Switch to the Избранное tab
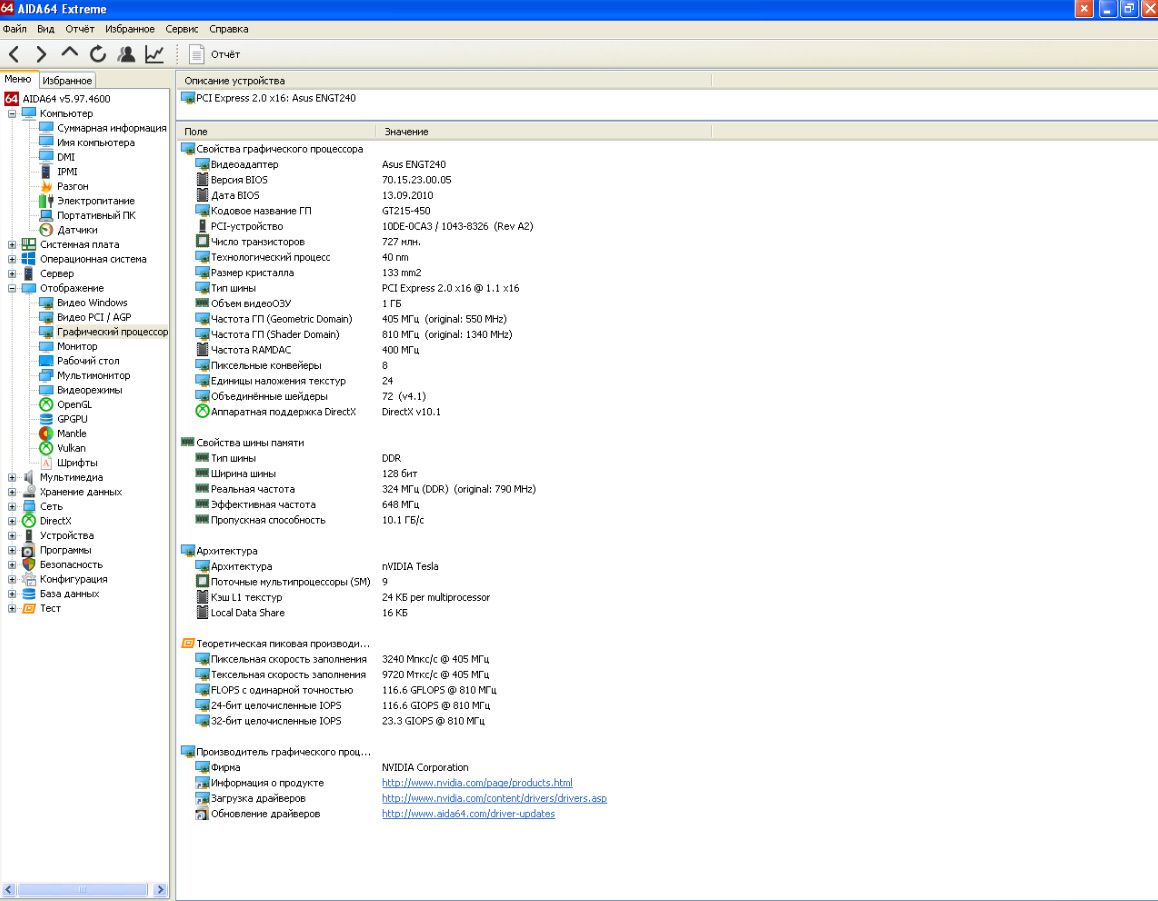 (x=66, y=80)
